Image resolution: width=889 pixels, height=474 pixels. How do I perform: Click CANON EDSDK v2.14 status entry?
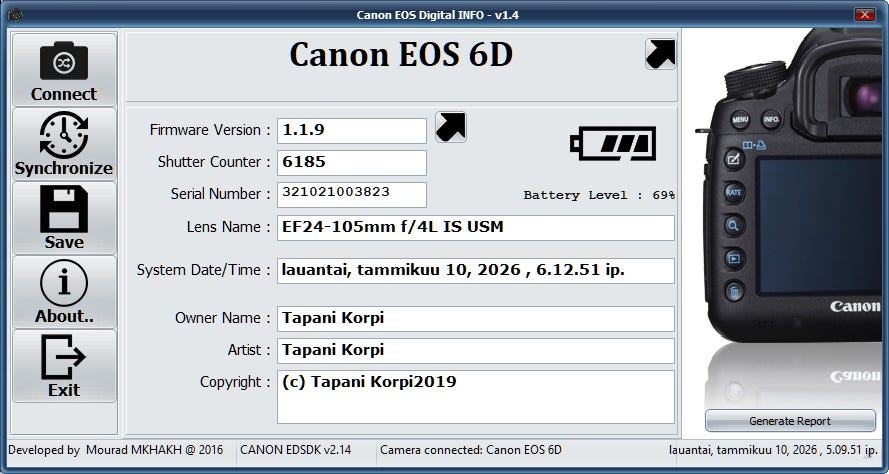point(295,450)
